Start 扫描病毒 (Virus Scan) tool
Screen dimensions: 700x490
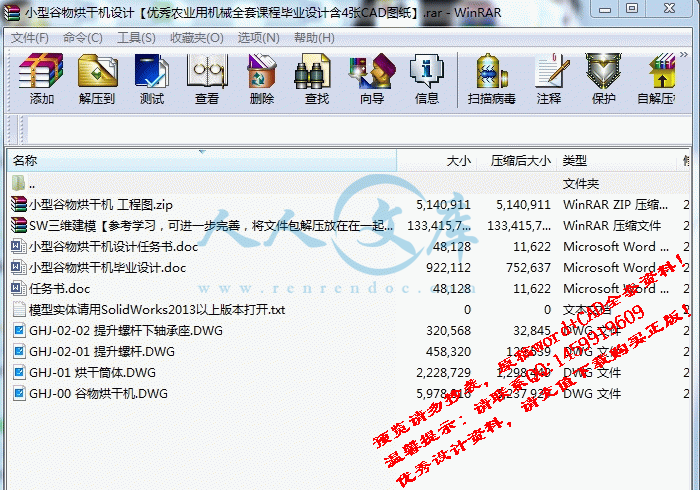click(x=491, y=71)
